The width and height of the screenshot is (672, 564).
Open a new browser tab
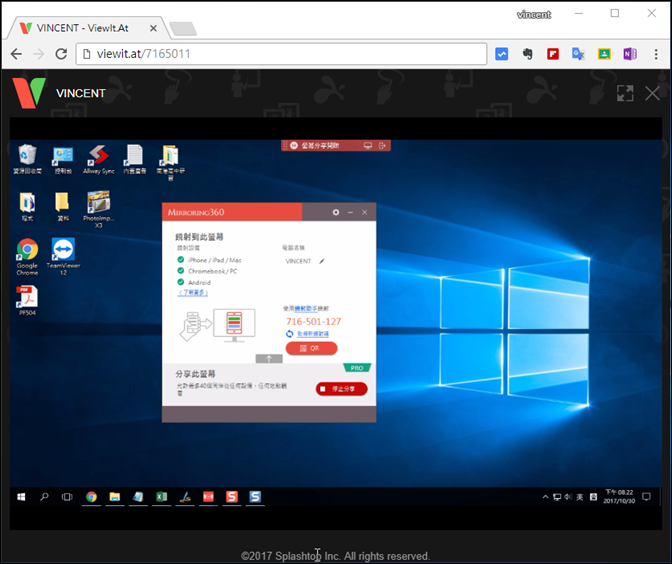coord(183,29)
